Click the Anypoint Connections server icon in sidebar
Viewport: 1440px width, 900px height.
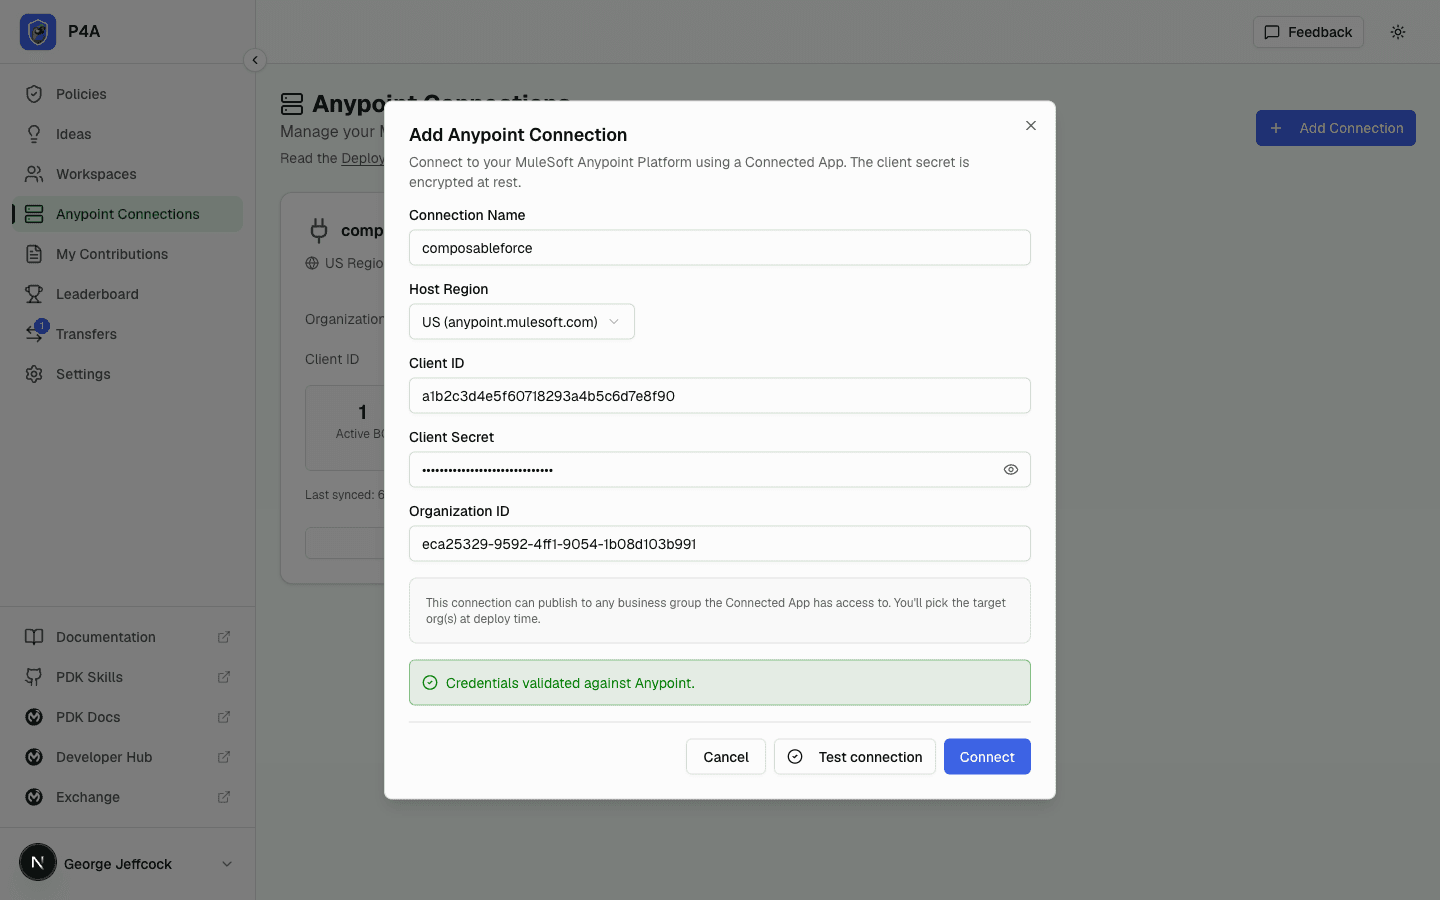34,214
